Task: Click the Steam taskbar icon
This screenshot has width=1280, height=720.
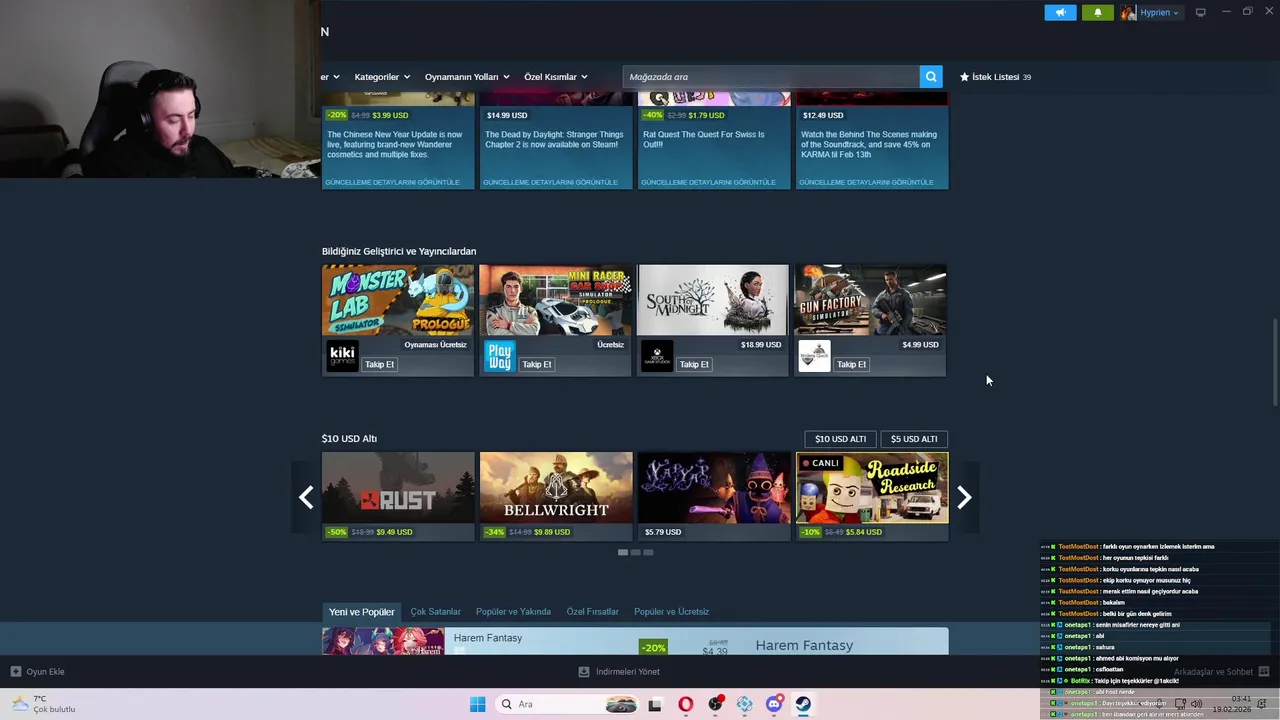Action: click(x=803, y=704)
